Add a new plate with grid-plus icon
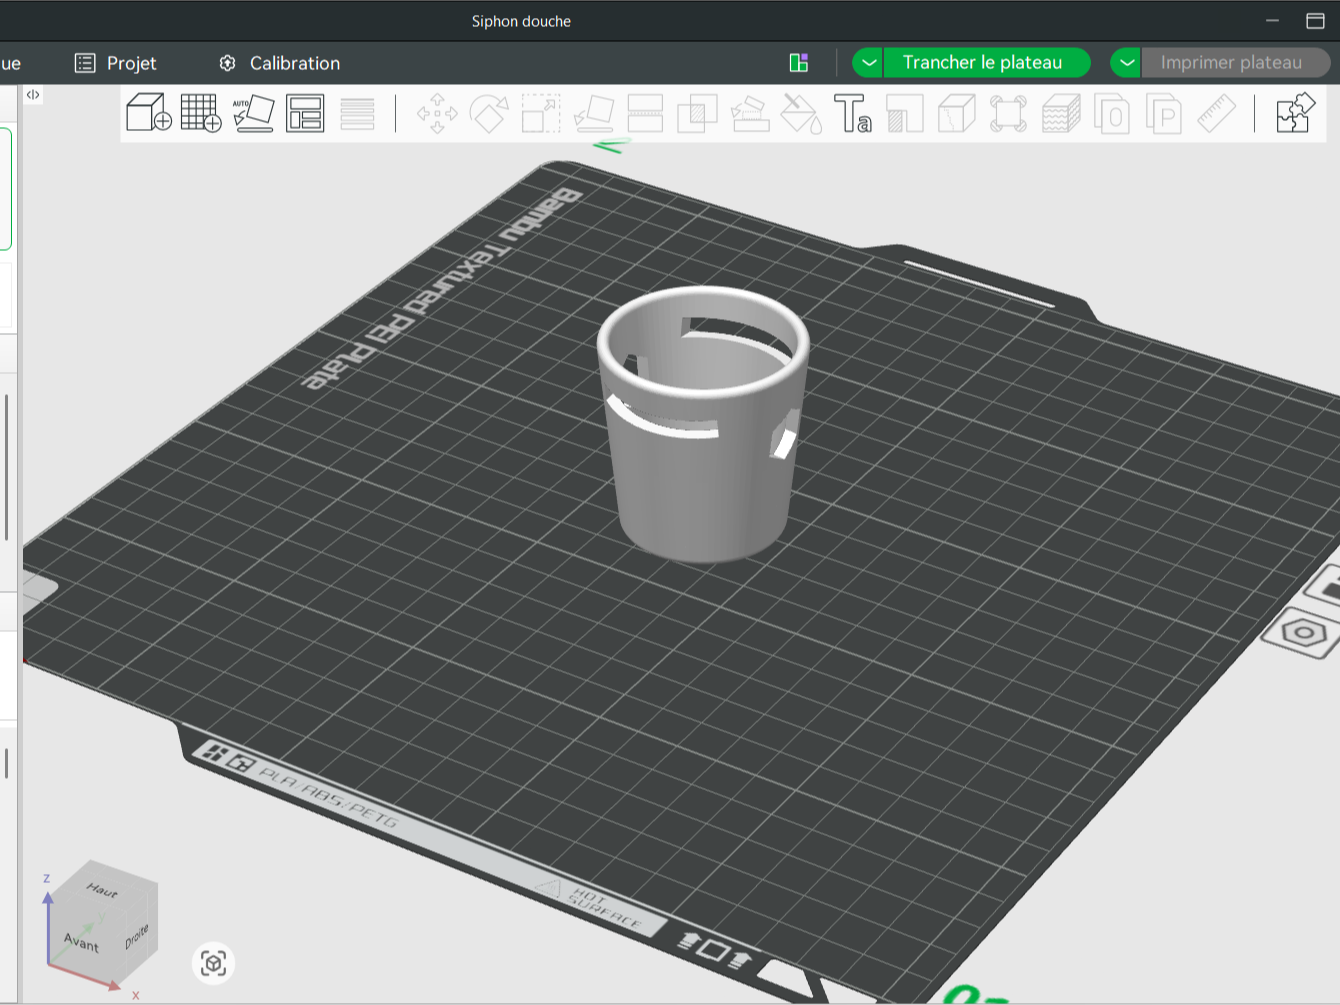 (201, 113)
